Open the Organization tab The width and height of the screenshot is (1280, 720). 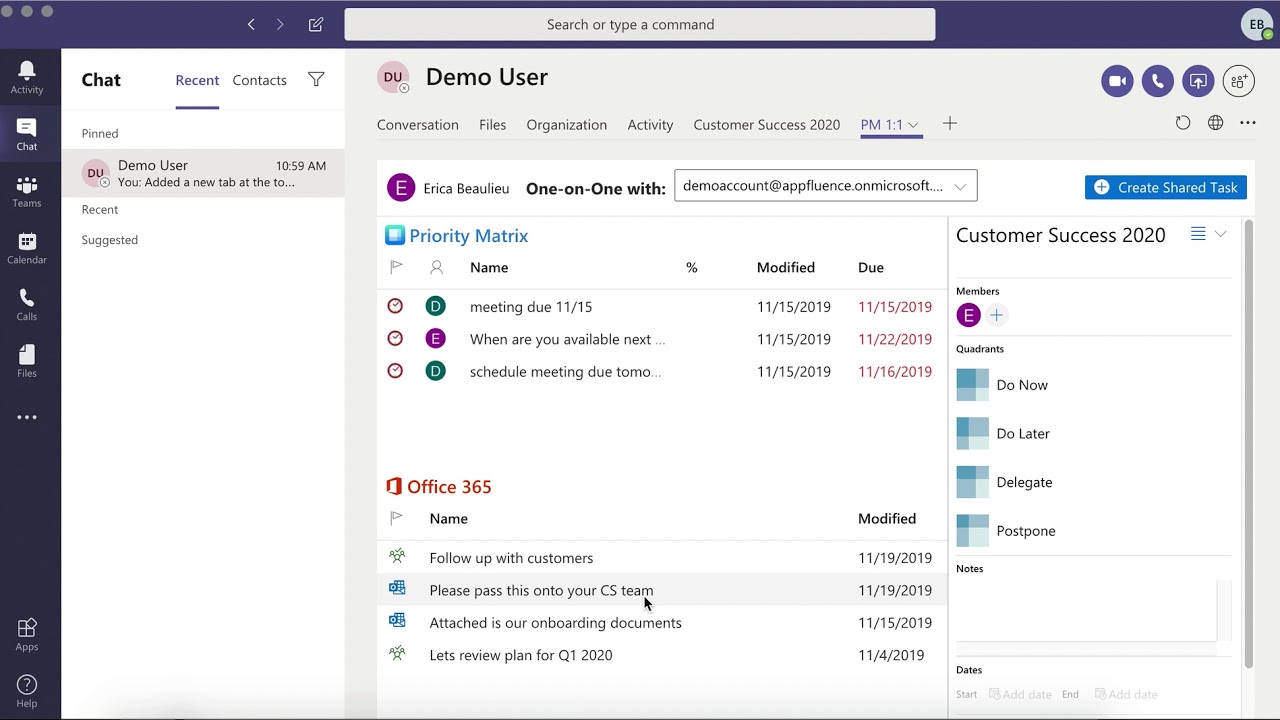coord(567,125)
